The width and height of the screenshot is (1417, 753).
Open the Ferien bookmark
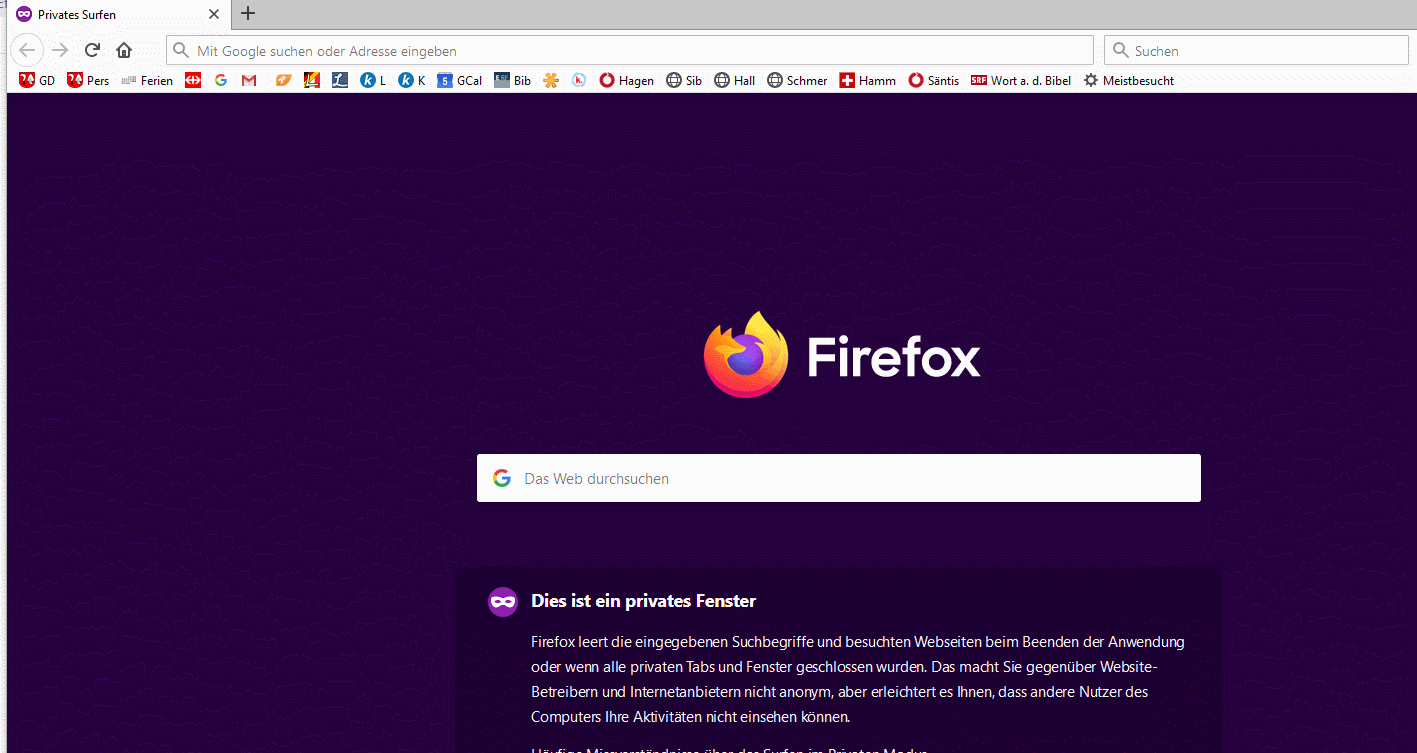click(x=147, y=81)
